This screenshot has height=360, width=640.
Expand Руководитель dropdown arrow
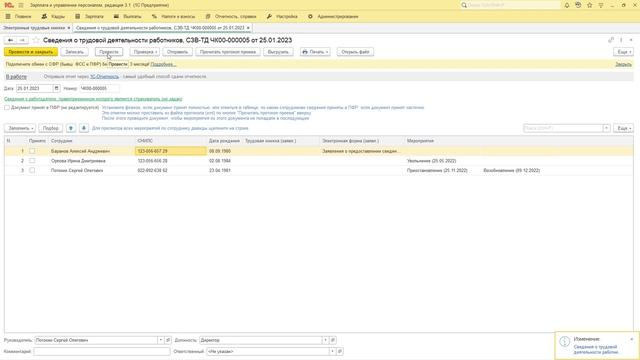click(x=161, y=340)
